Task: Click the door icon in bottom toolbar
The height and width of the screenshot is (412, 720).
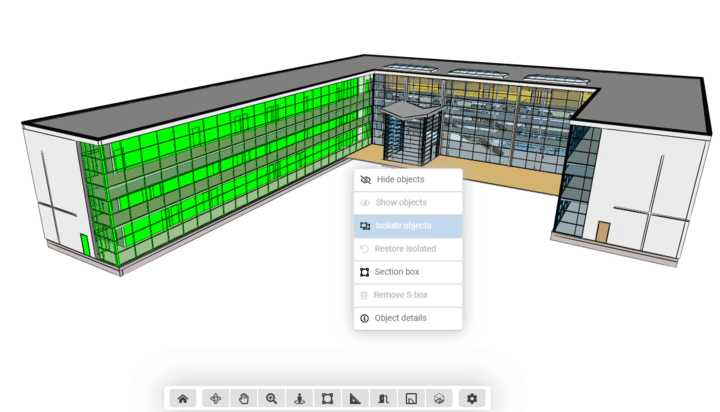Action: 383,398
